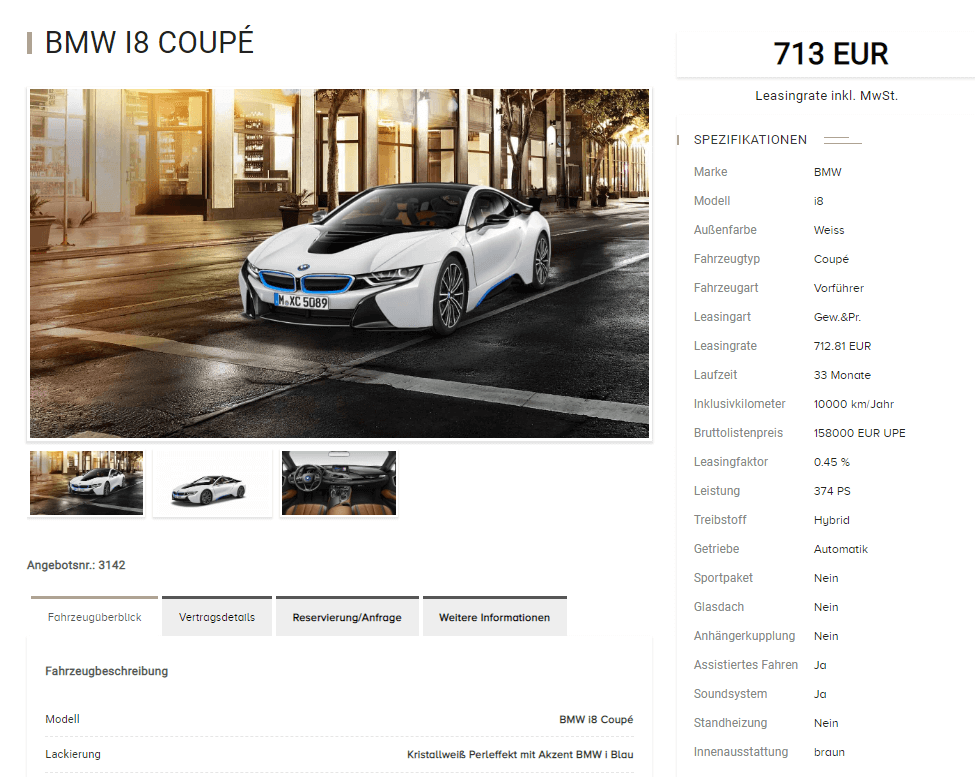Select the interior dashboard thumbnail
The height and width of the screenshot is (777, 975).
(x=339, y=483)
